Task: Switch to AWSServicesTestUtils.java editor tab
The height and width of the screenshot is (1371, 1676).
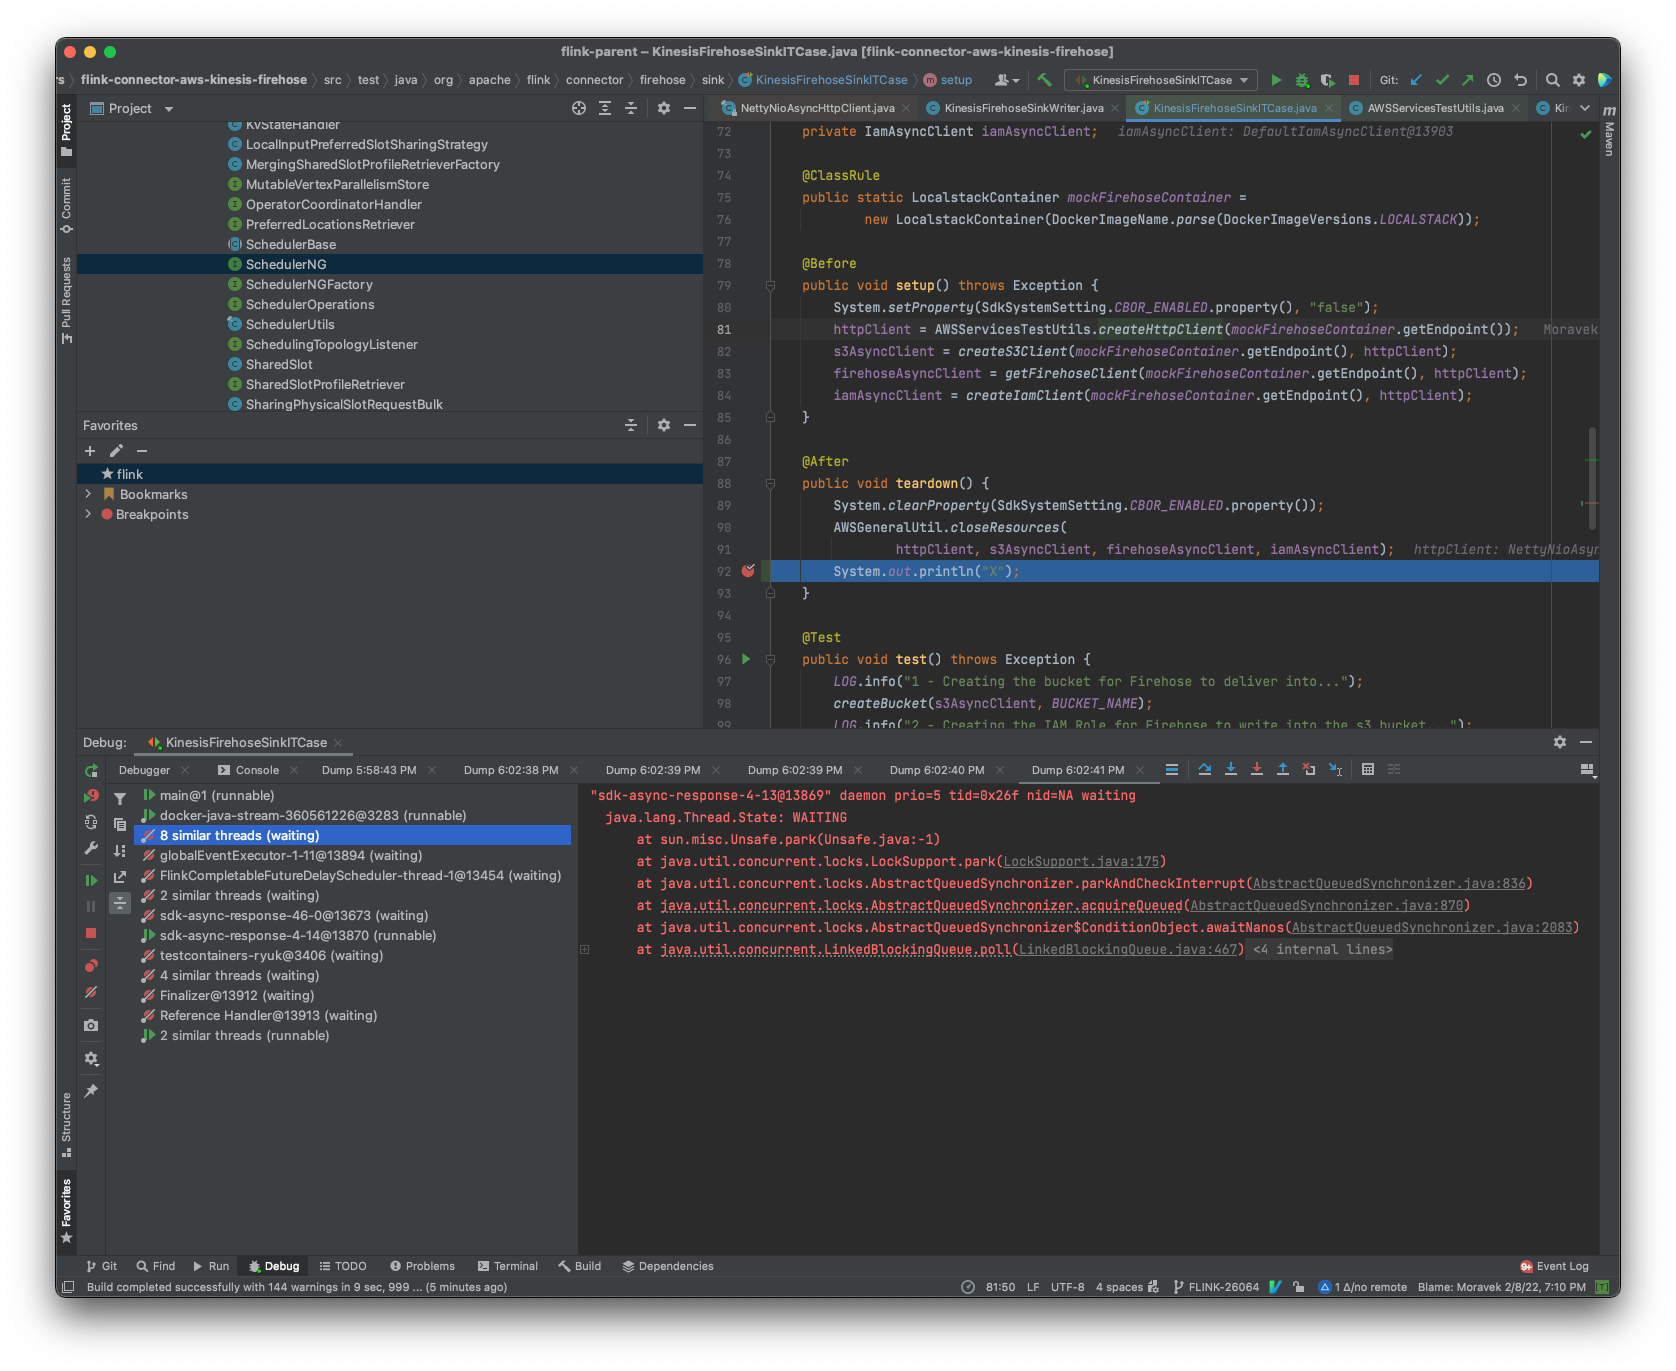Action: click(1435, 108)
